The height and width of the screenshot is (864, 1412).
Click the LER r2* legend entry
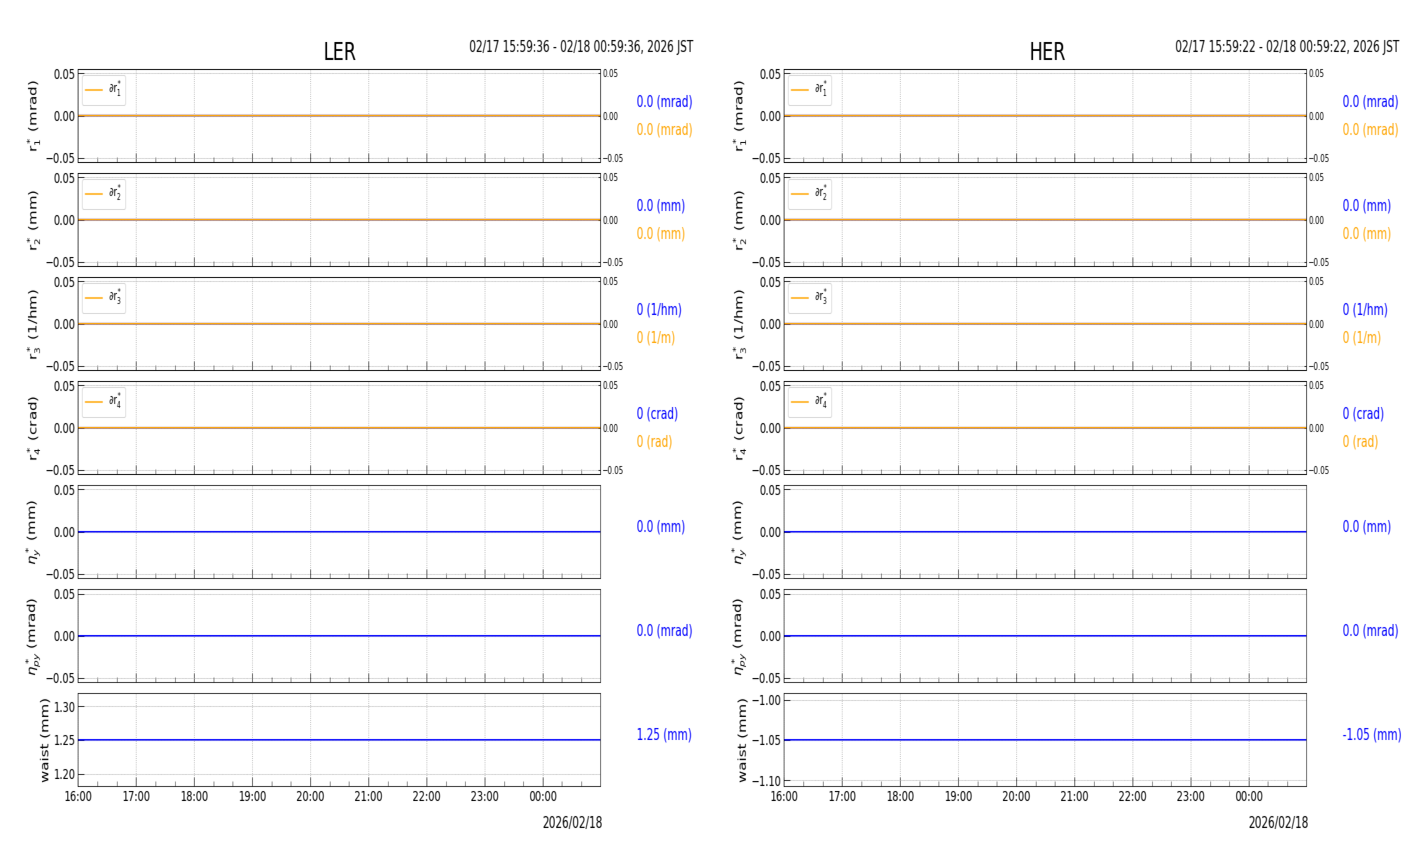[x=104, y=194]
